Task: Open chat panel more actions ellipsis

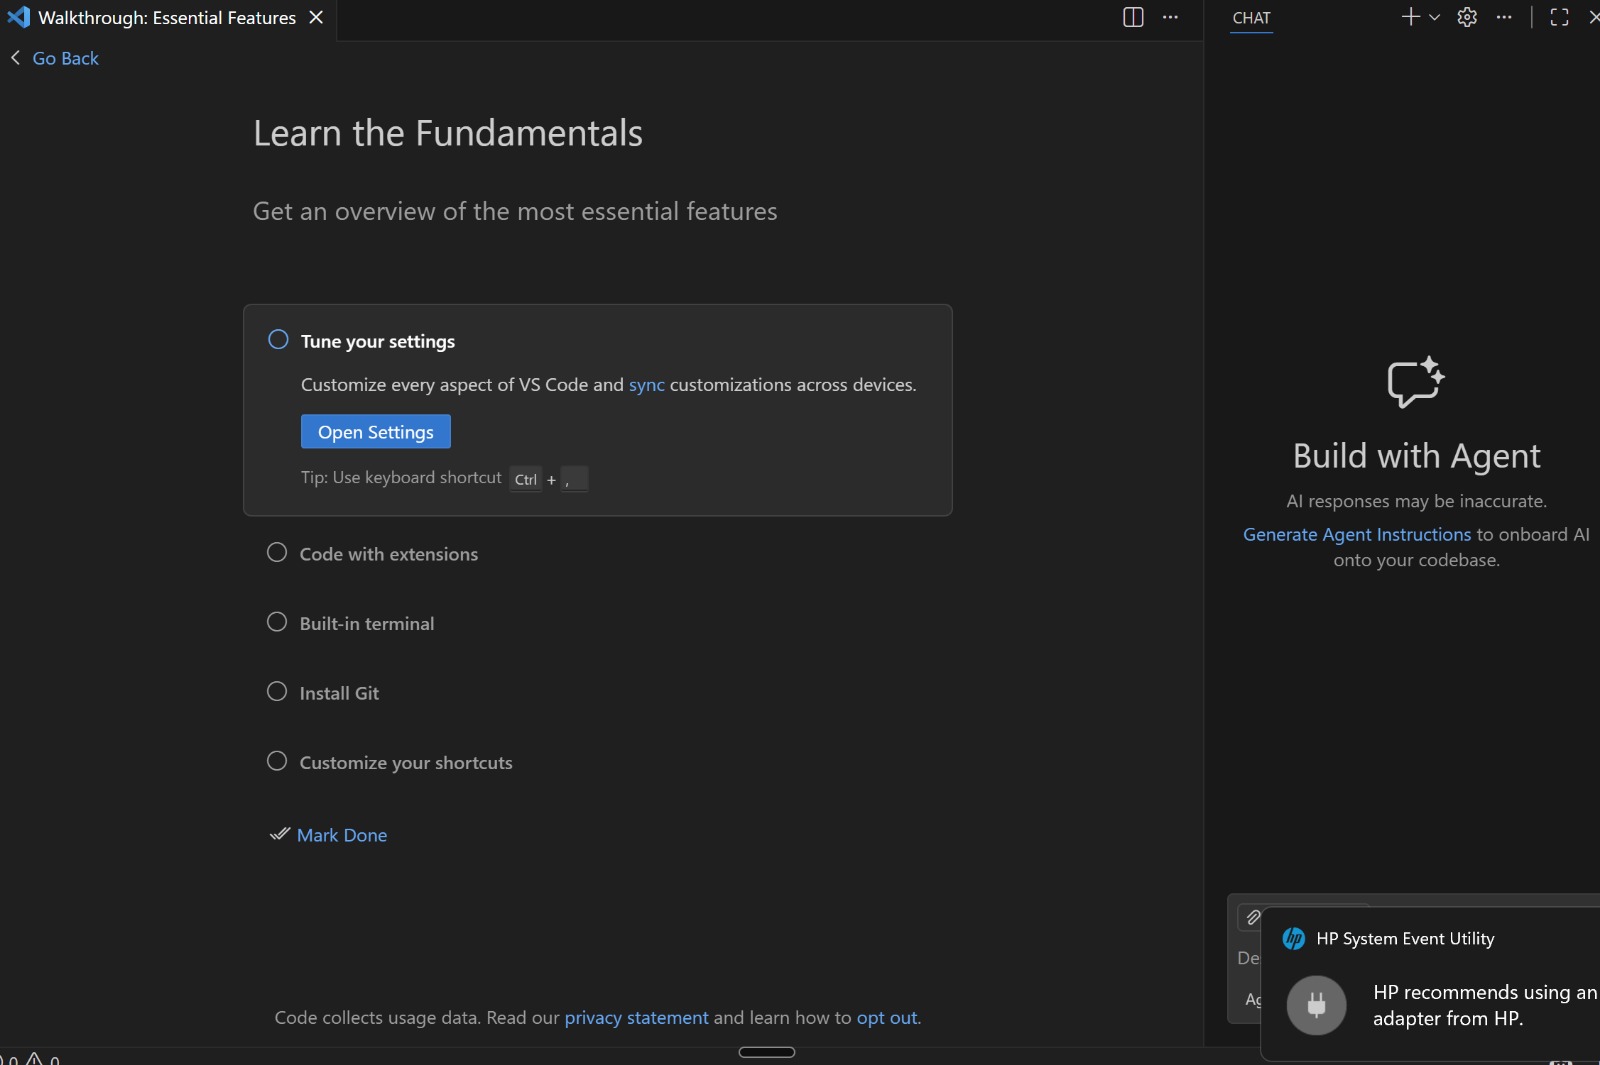Action: [x=1504, y=17]
